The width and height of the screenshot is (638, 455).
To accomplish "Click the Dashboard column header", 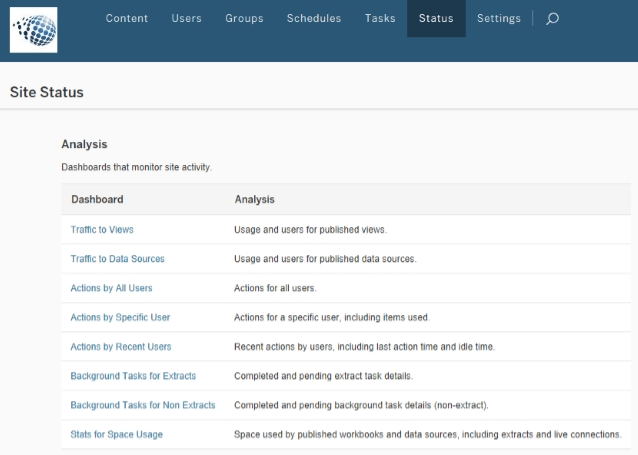I will [x=97, y=199].
